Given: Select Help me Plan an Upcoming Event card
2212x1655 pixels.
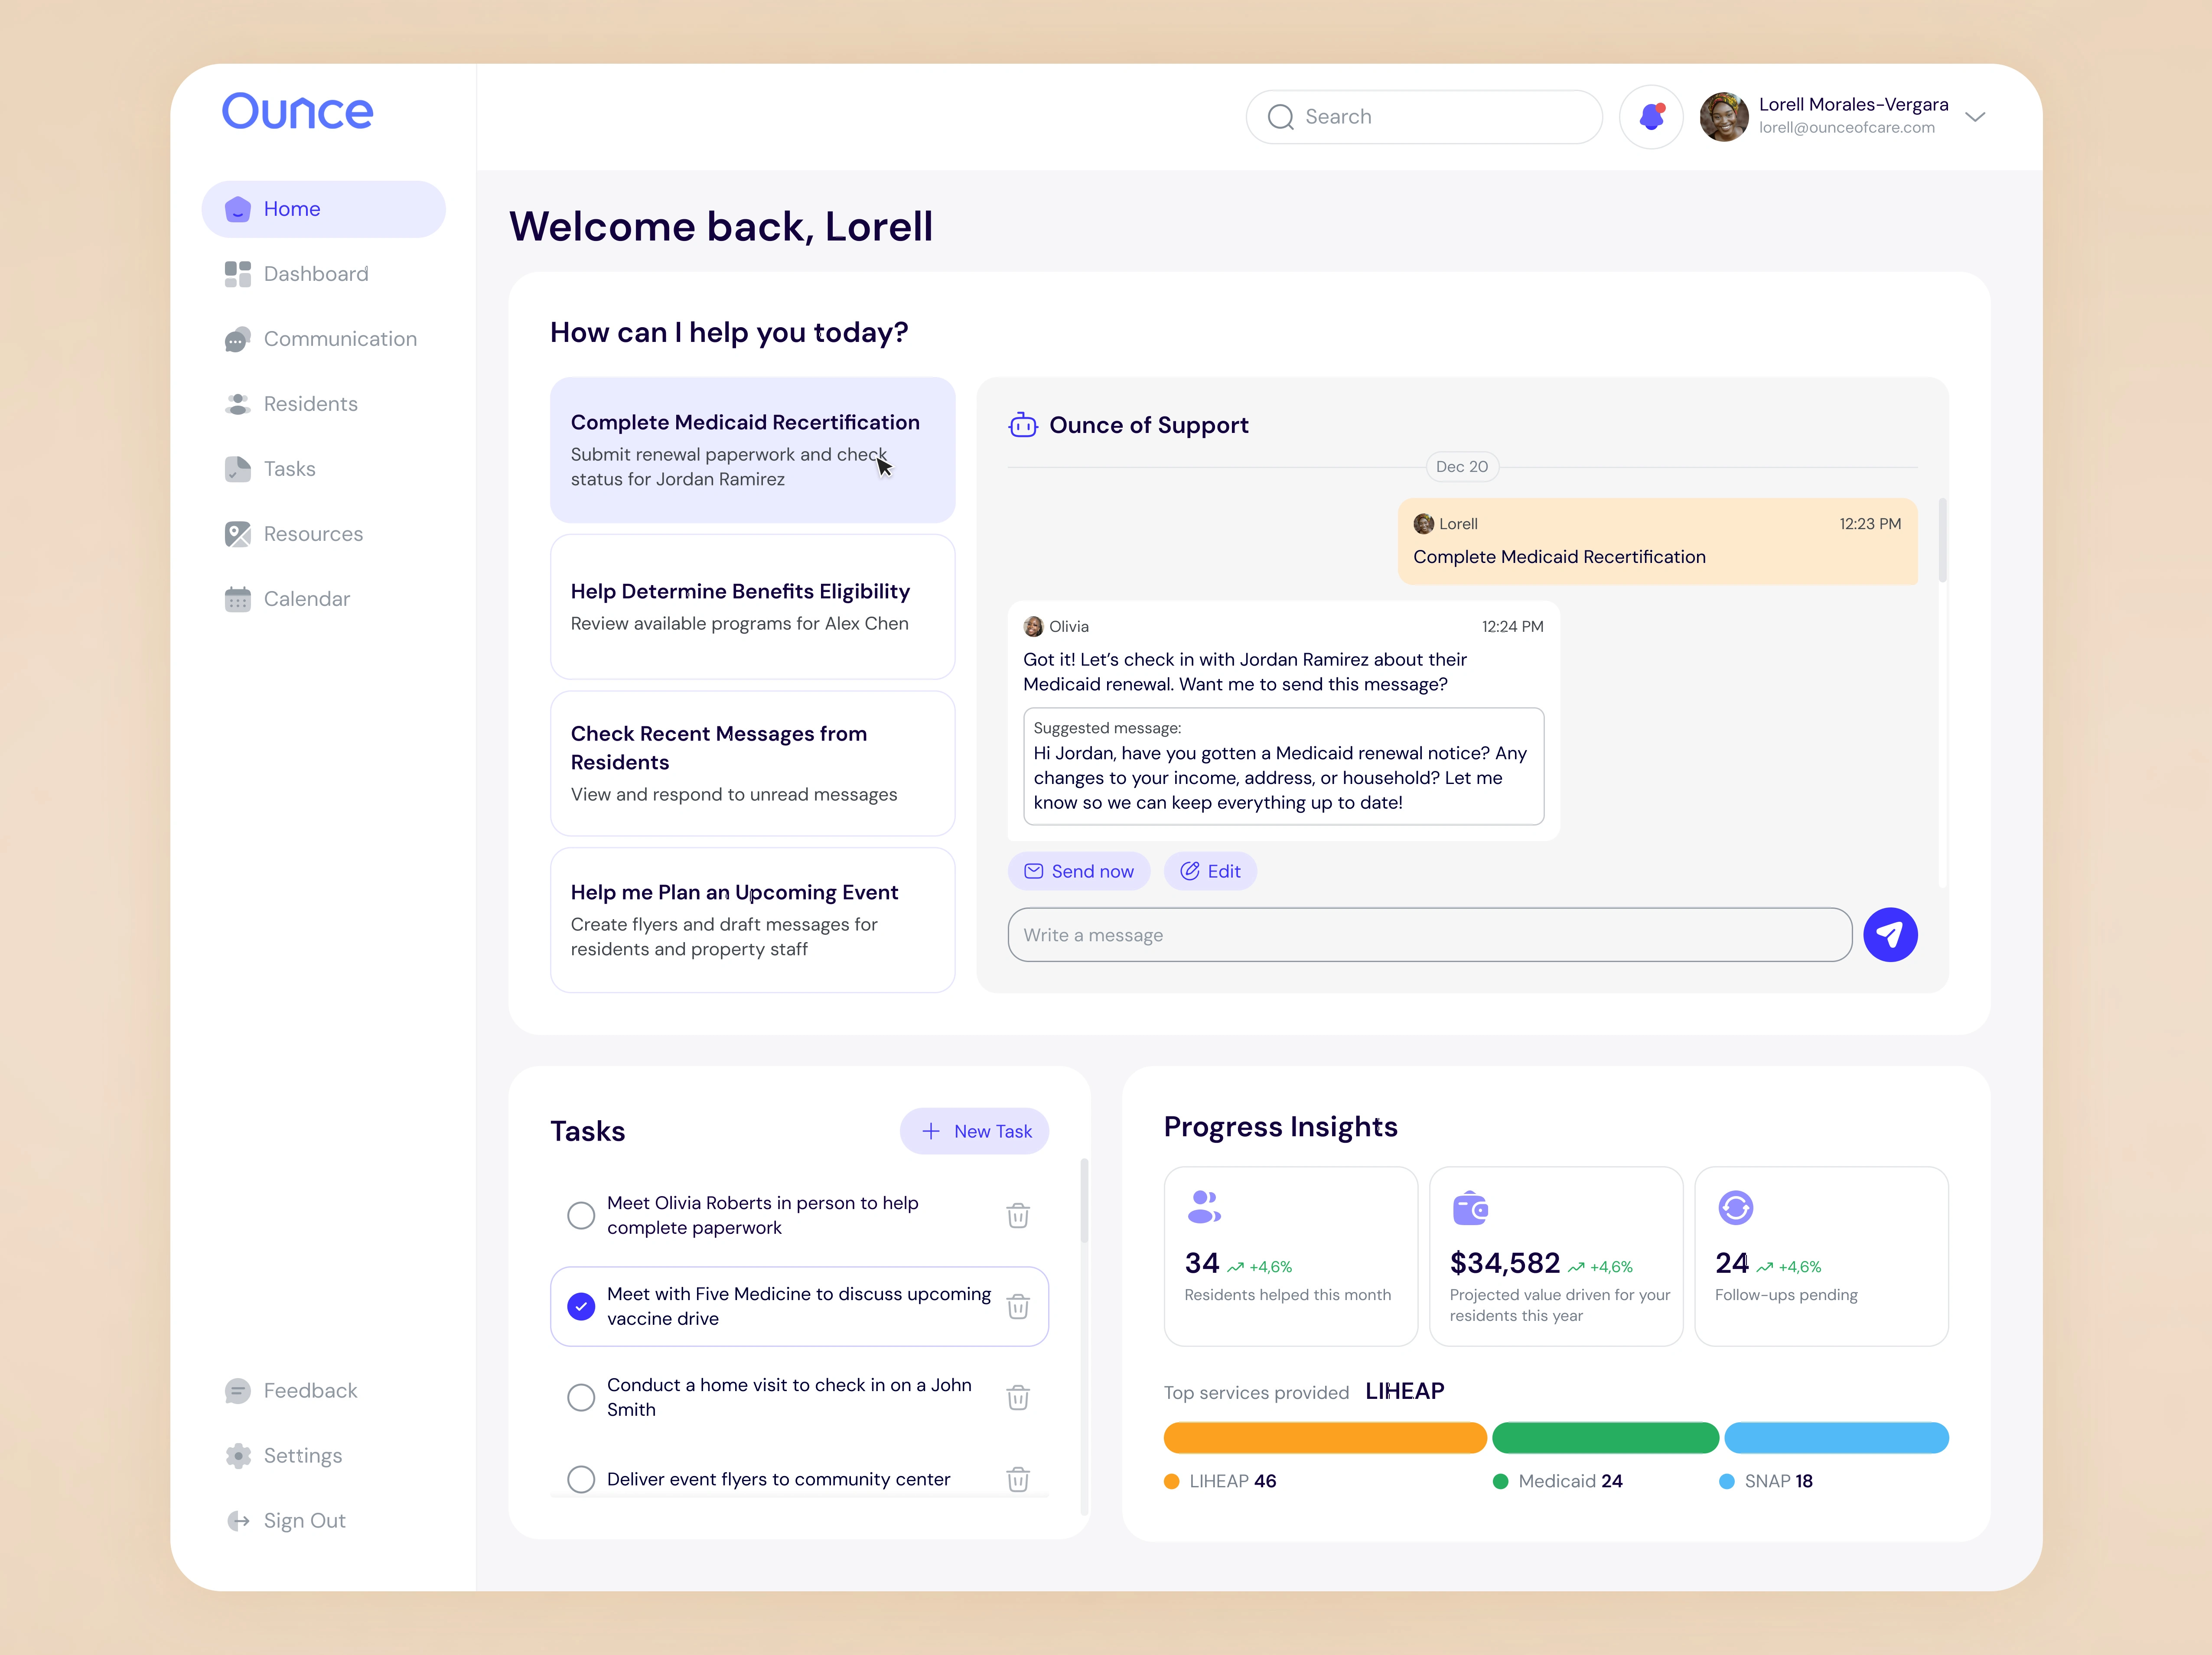Looking at the screenshot, I should coord(753,920).
